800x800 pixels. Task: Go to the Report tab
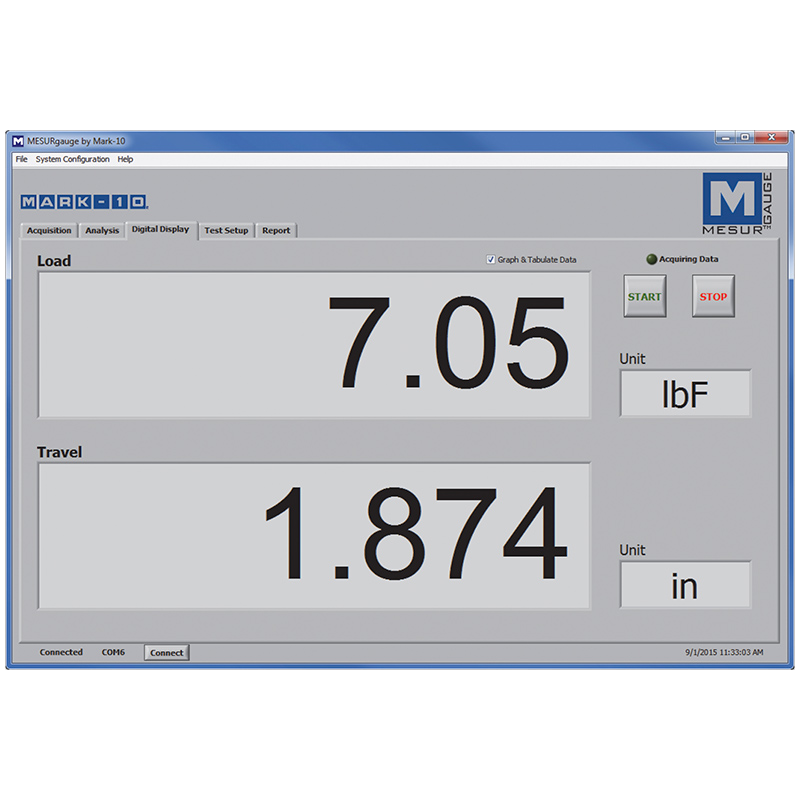(x=276, y=231)
